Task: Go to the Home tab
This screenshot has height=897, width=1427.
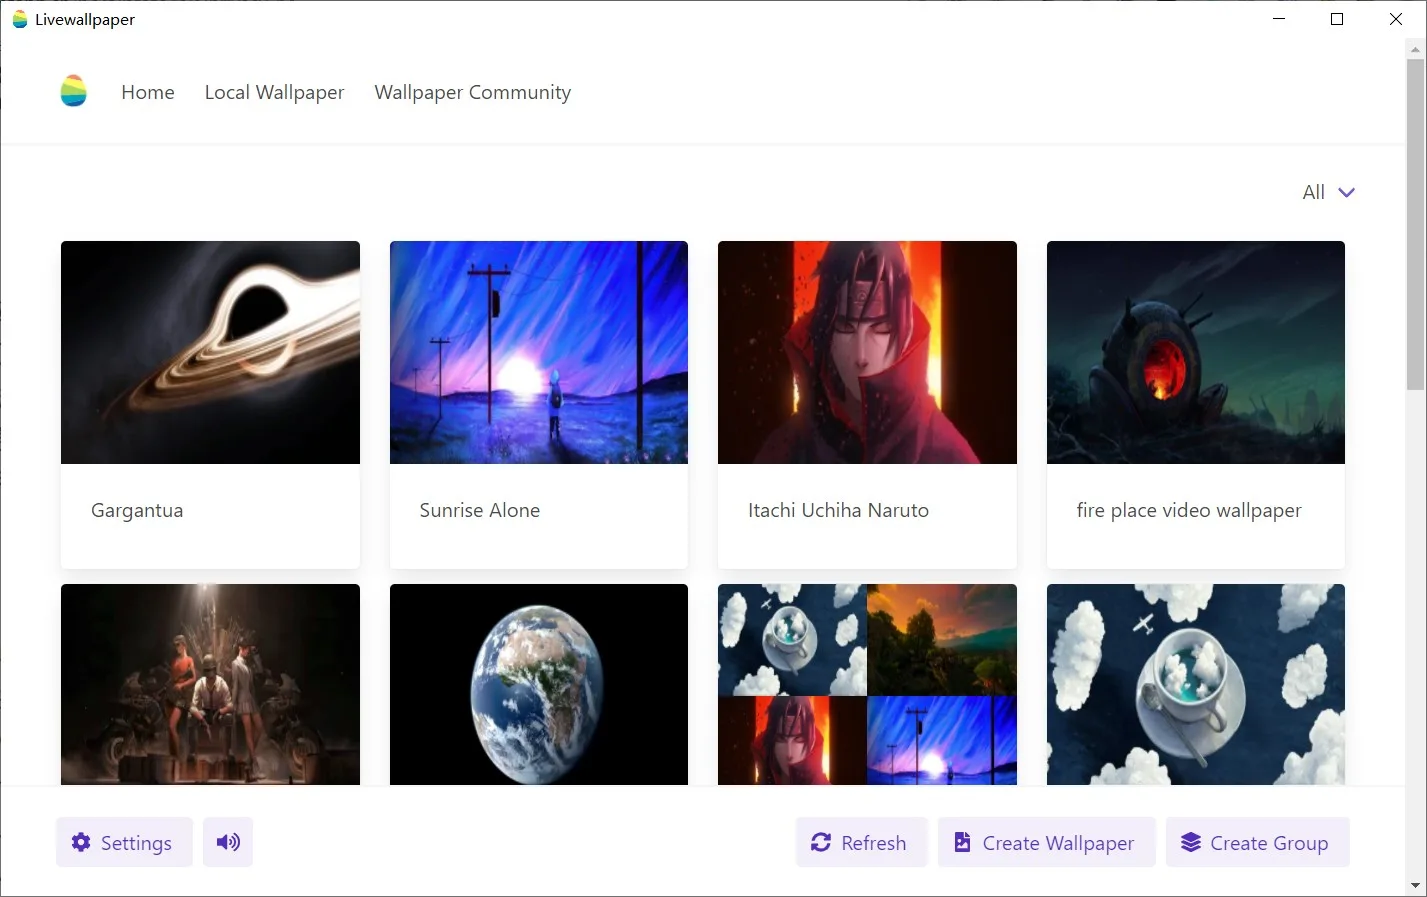Action: click(148, 92)
